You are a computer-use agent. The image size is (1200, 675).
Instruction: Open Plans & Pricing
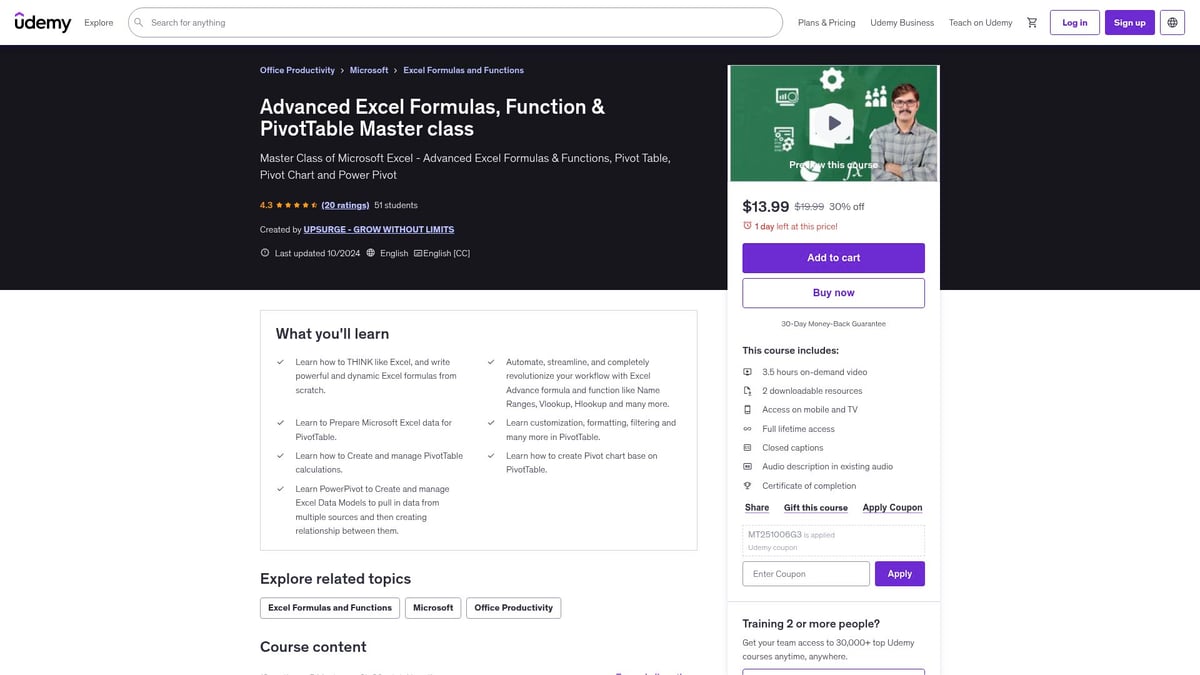coord(826,22)
